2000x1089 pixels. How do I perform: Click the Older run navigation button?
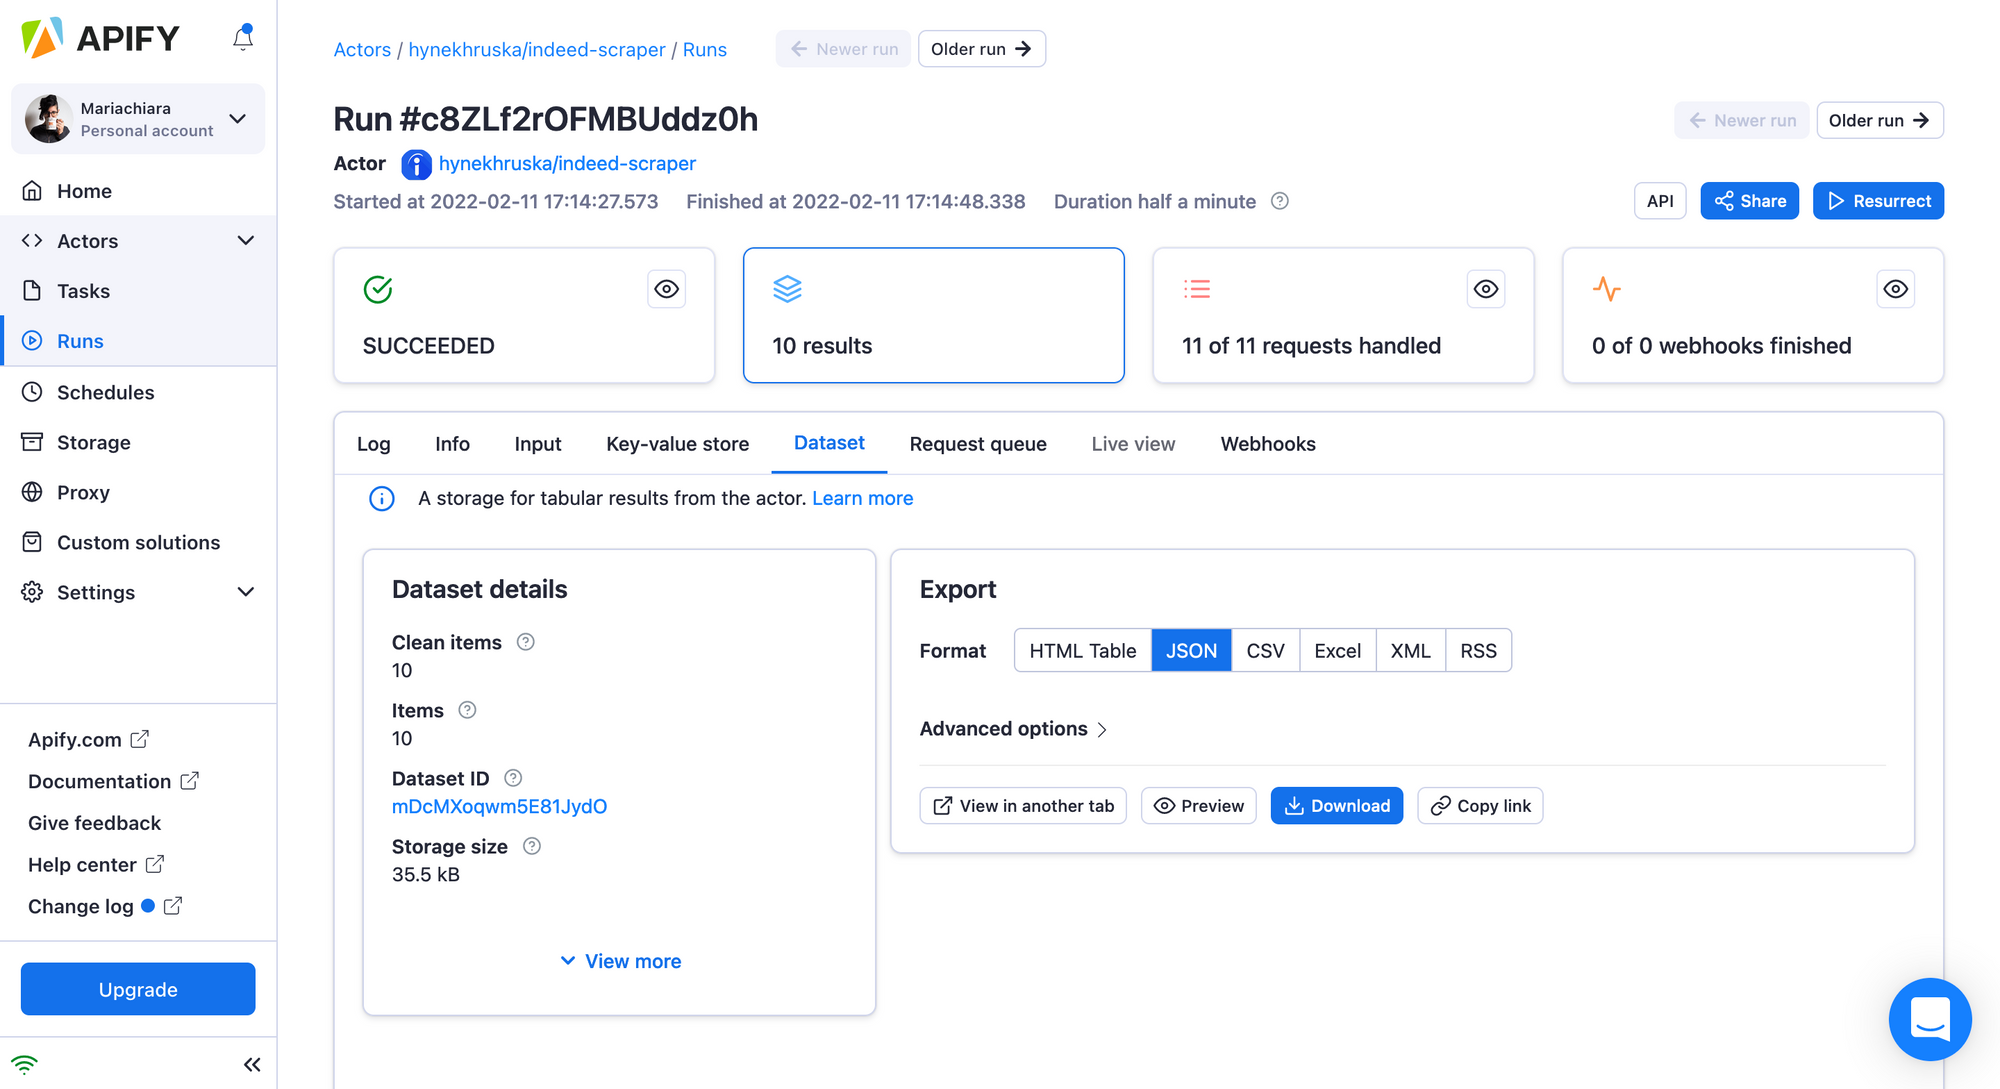(x=979, y=50)
